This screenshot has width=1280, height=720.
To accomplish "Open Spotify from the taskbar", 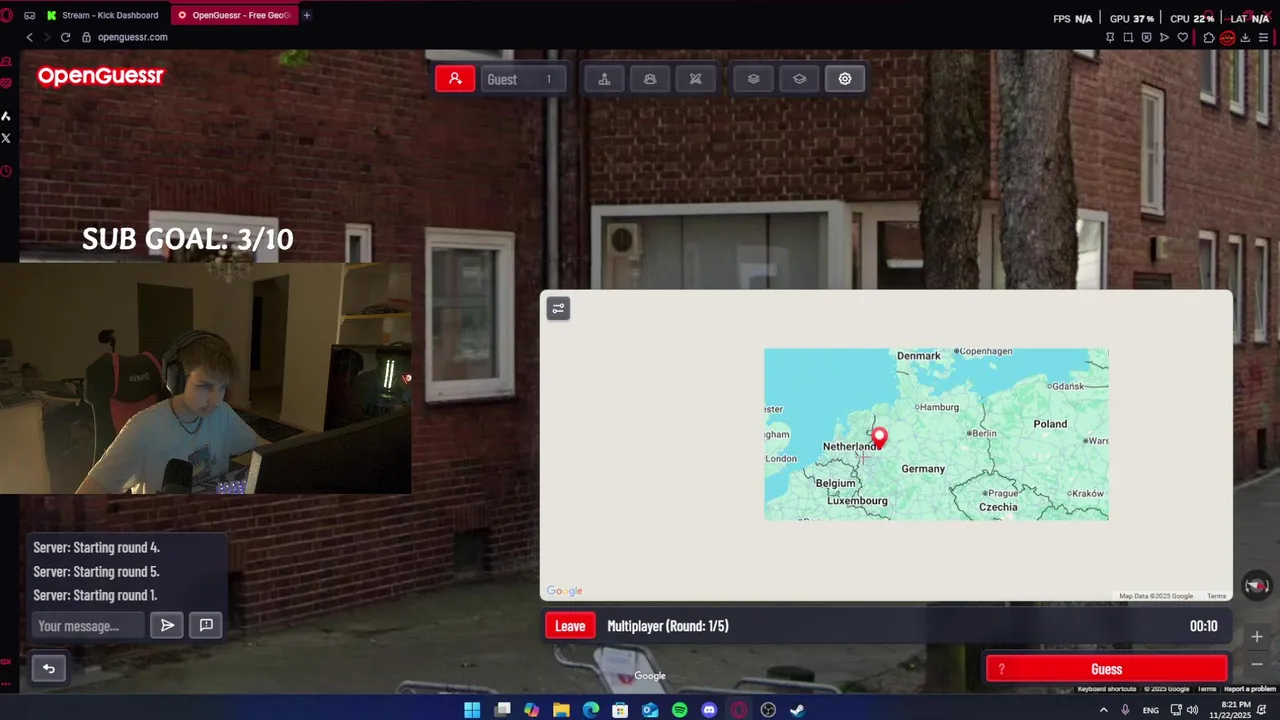I will 680,710.
